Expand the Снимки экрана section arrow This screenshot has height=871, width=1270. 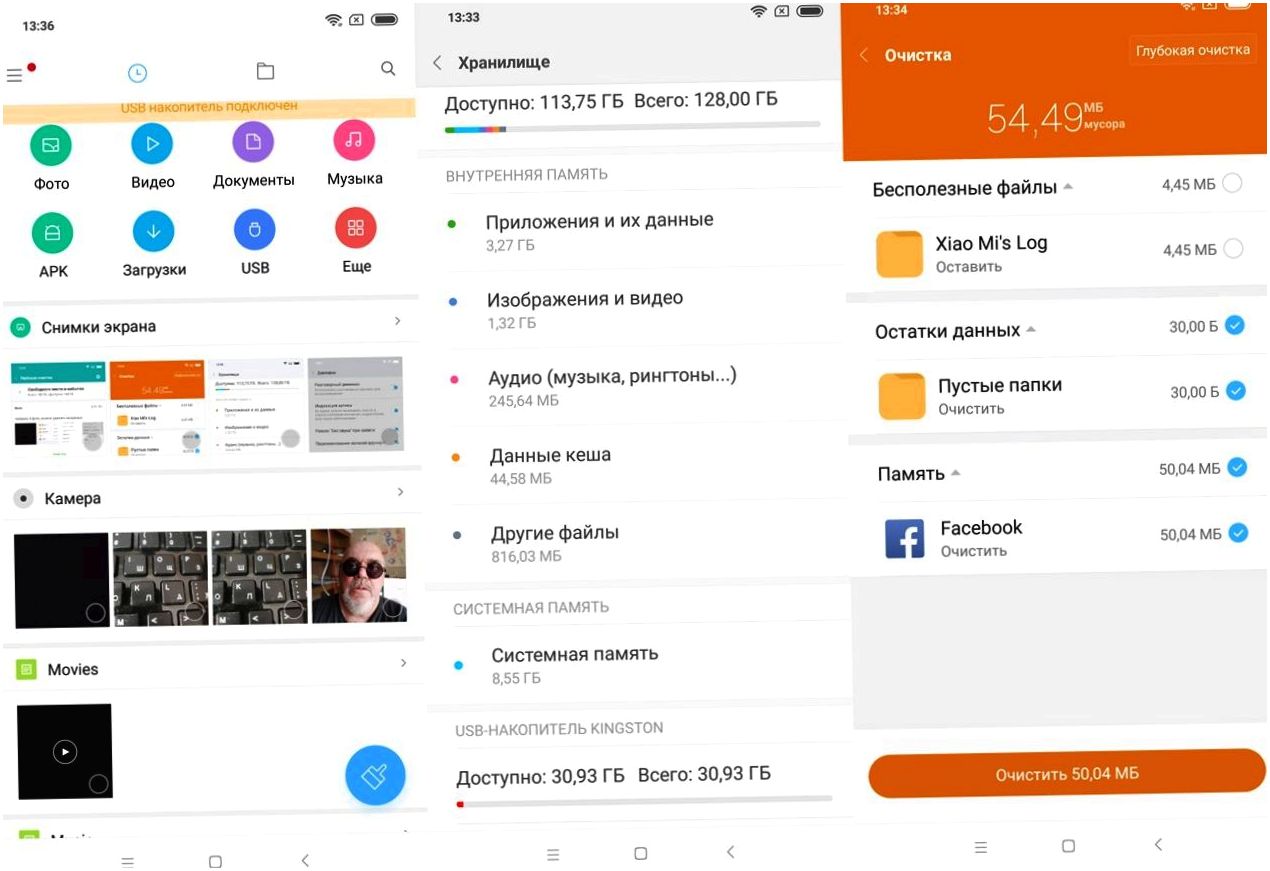(x=397, y=321)
